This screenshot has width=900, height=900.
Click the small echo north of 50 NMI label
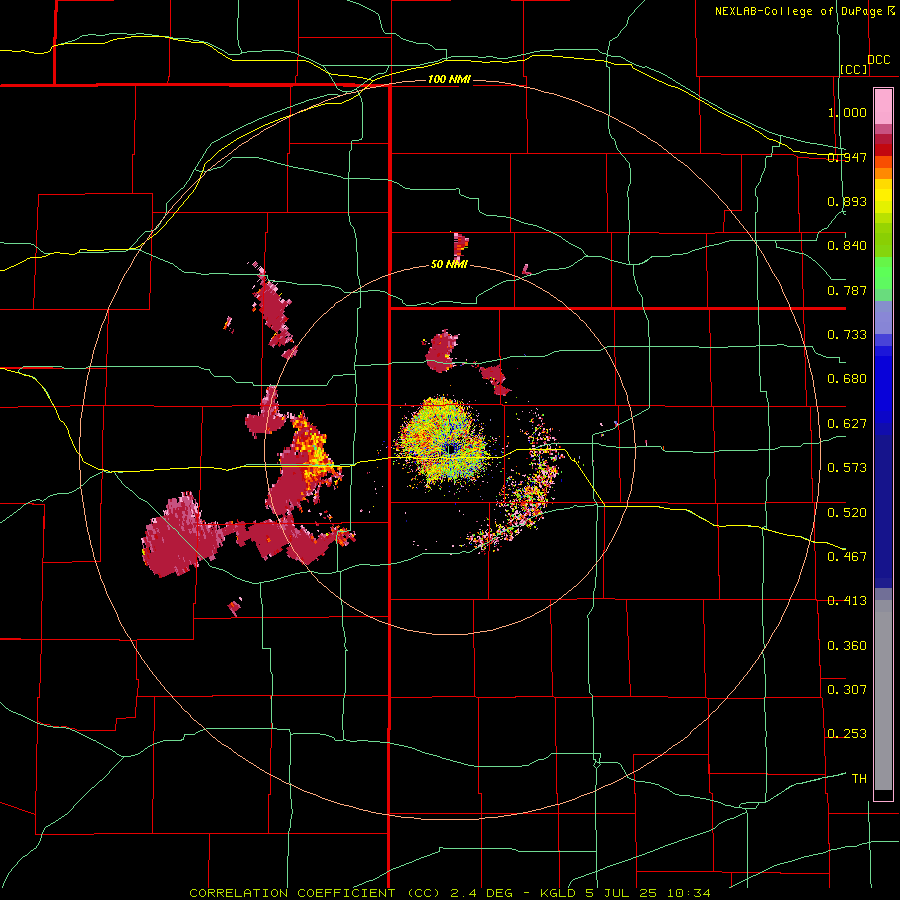coord(460,245)
